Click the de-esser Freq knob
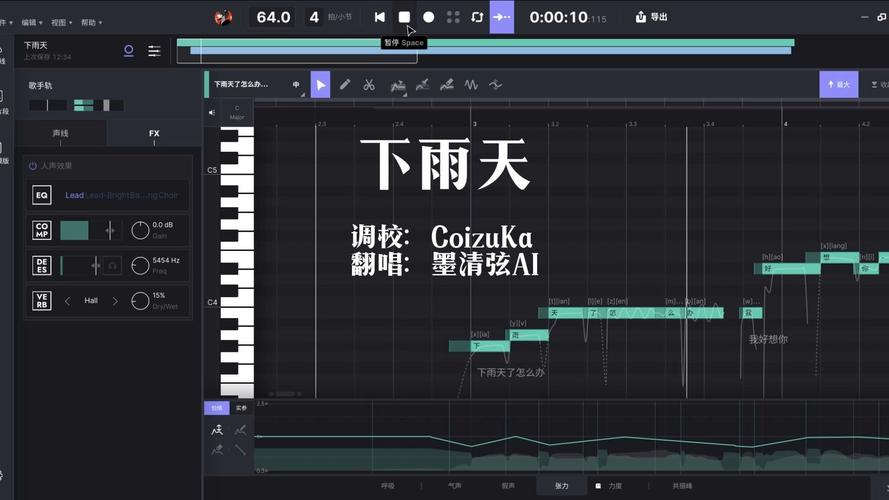The height and width of the screenshot is (500, 889). click(x=140, y=265)
